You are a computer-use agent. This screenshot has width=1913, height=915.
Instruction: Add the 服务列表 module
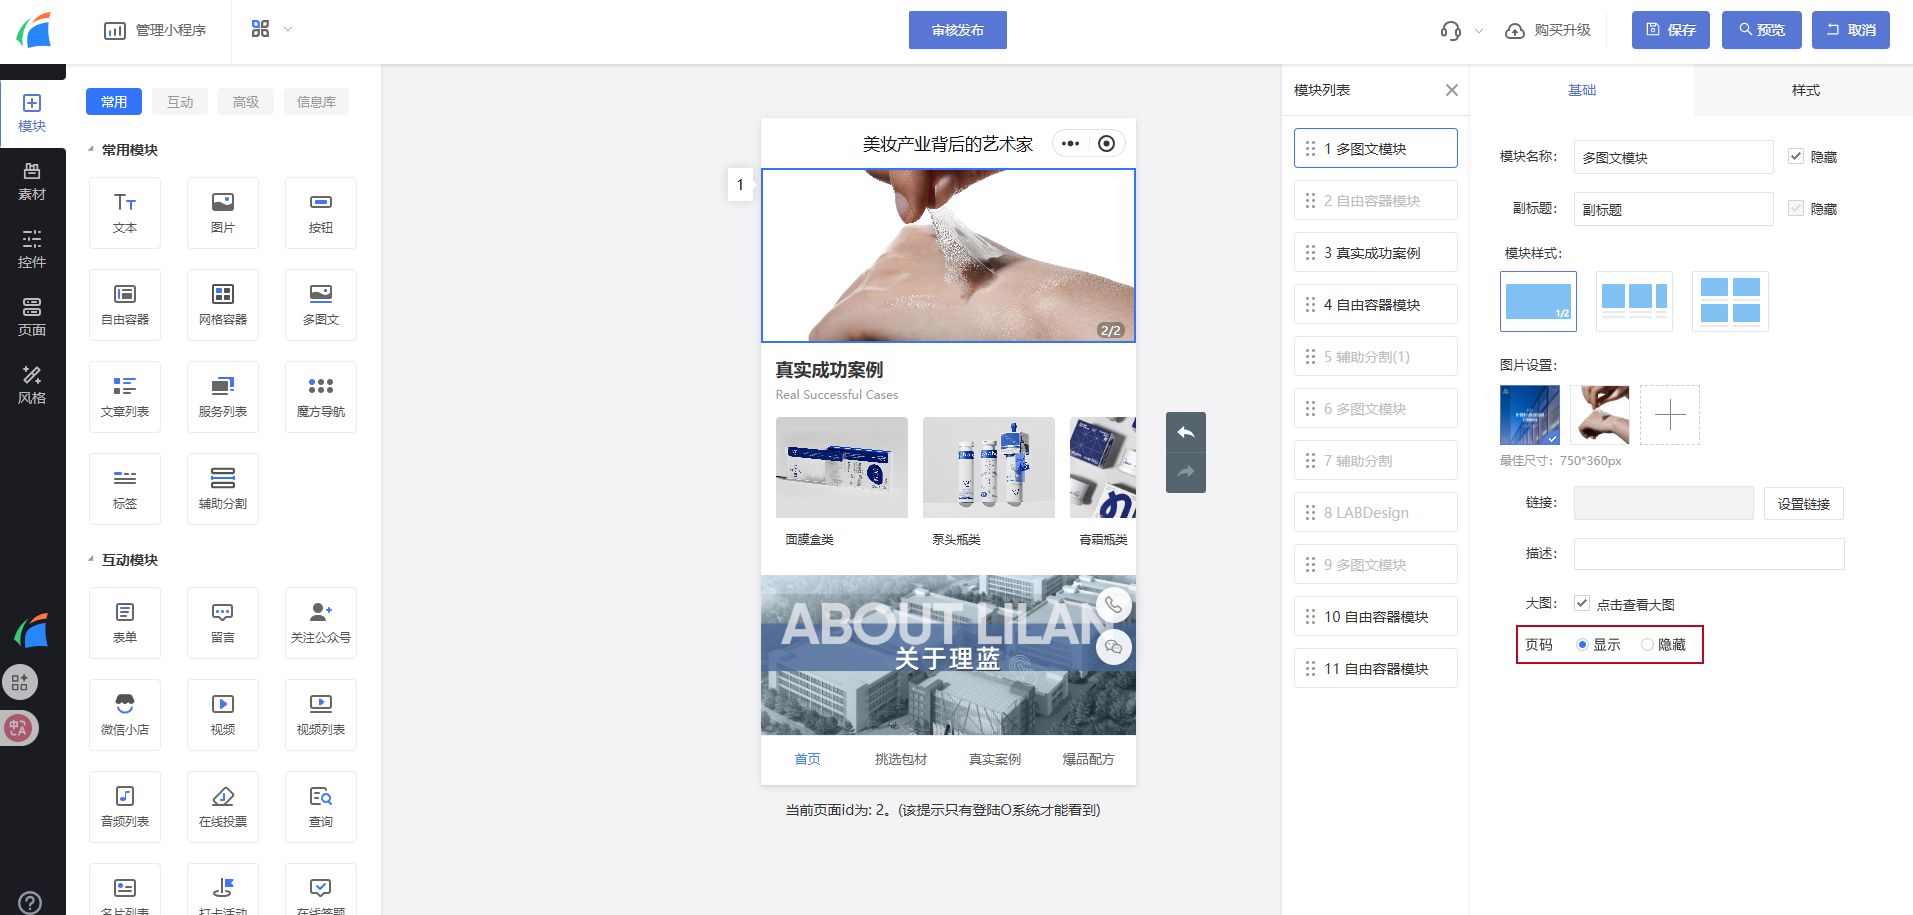(223, 397)
